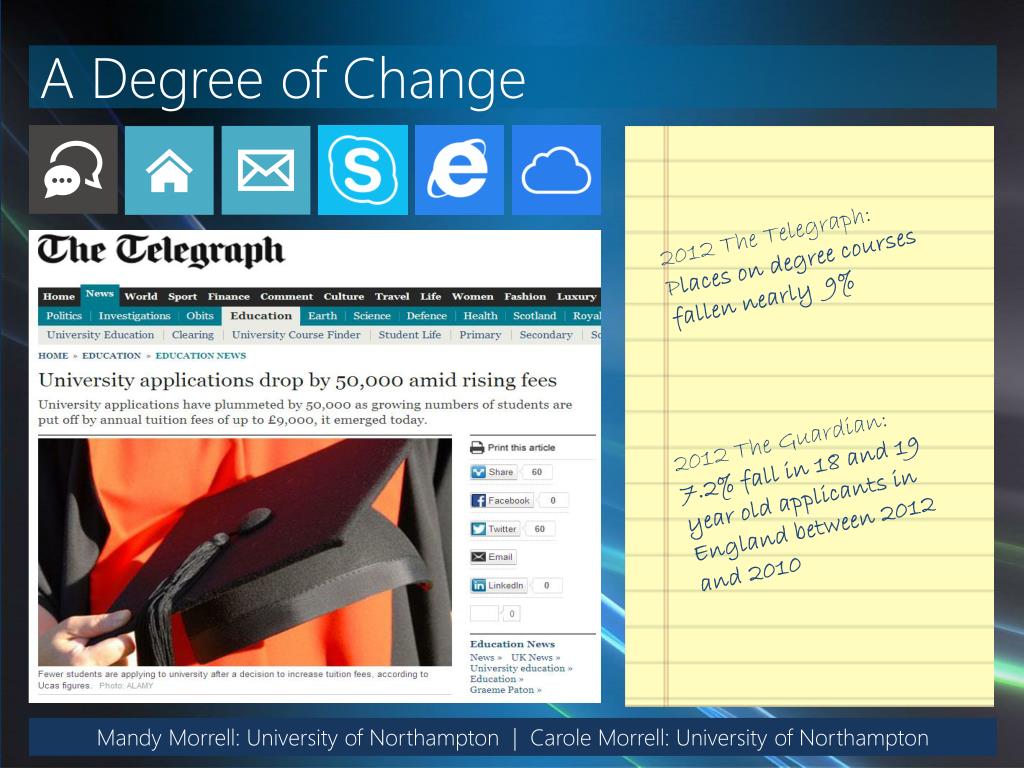Open the Women section
The width and height of the screenshot is (1024, 768).
pos(472,296)
